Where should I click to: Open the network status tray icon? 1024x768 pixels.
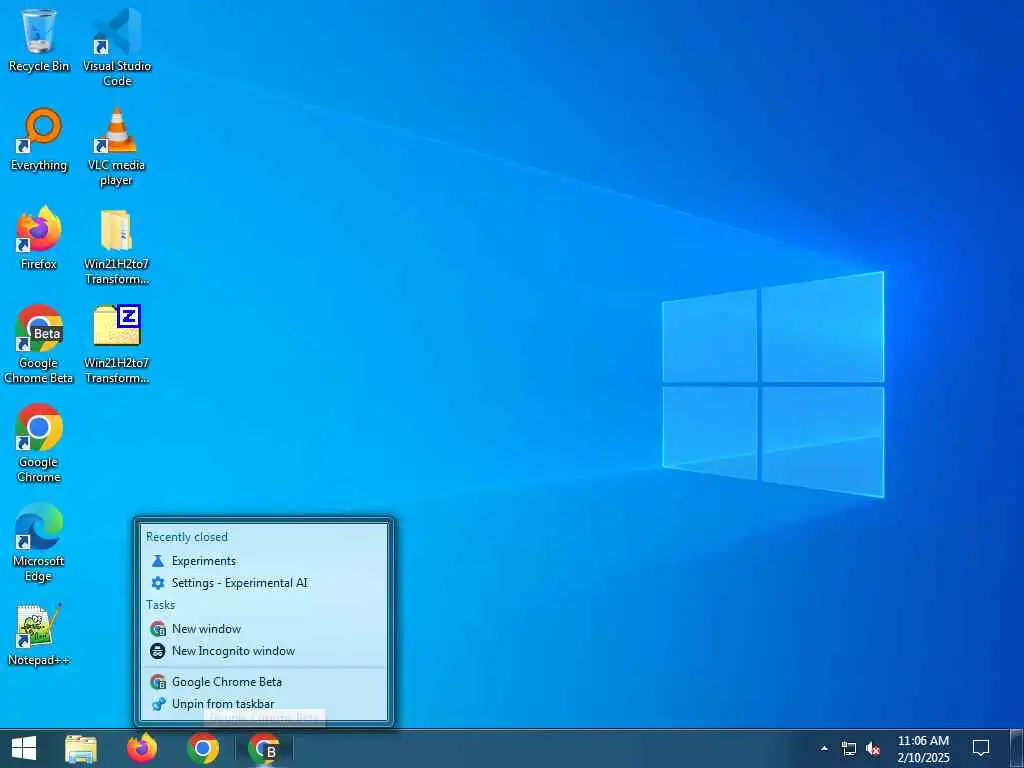[x=848, y=748]
